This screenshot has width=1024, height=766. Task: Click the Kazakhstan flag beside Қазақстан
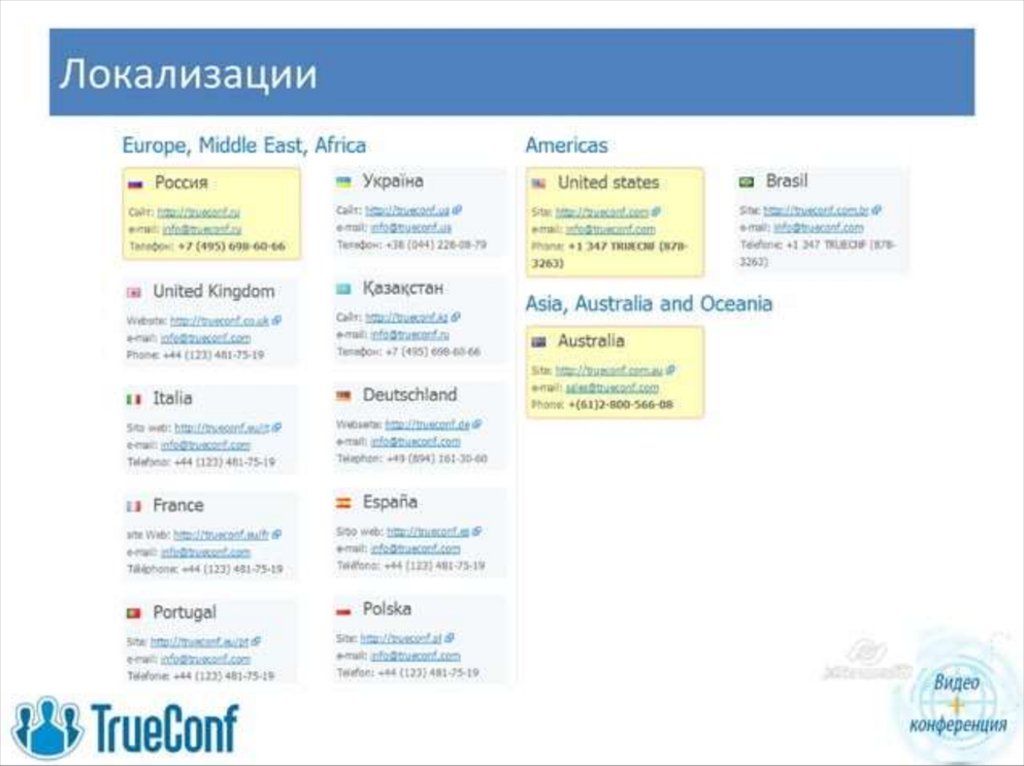point(344,289)
